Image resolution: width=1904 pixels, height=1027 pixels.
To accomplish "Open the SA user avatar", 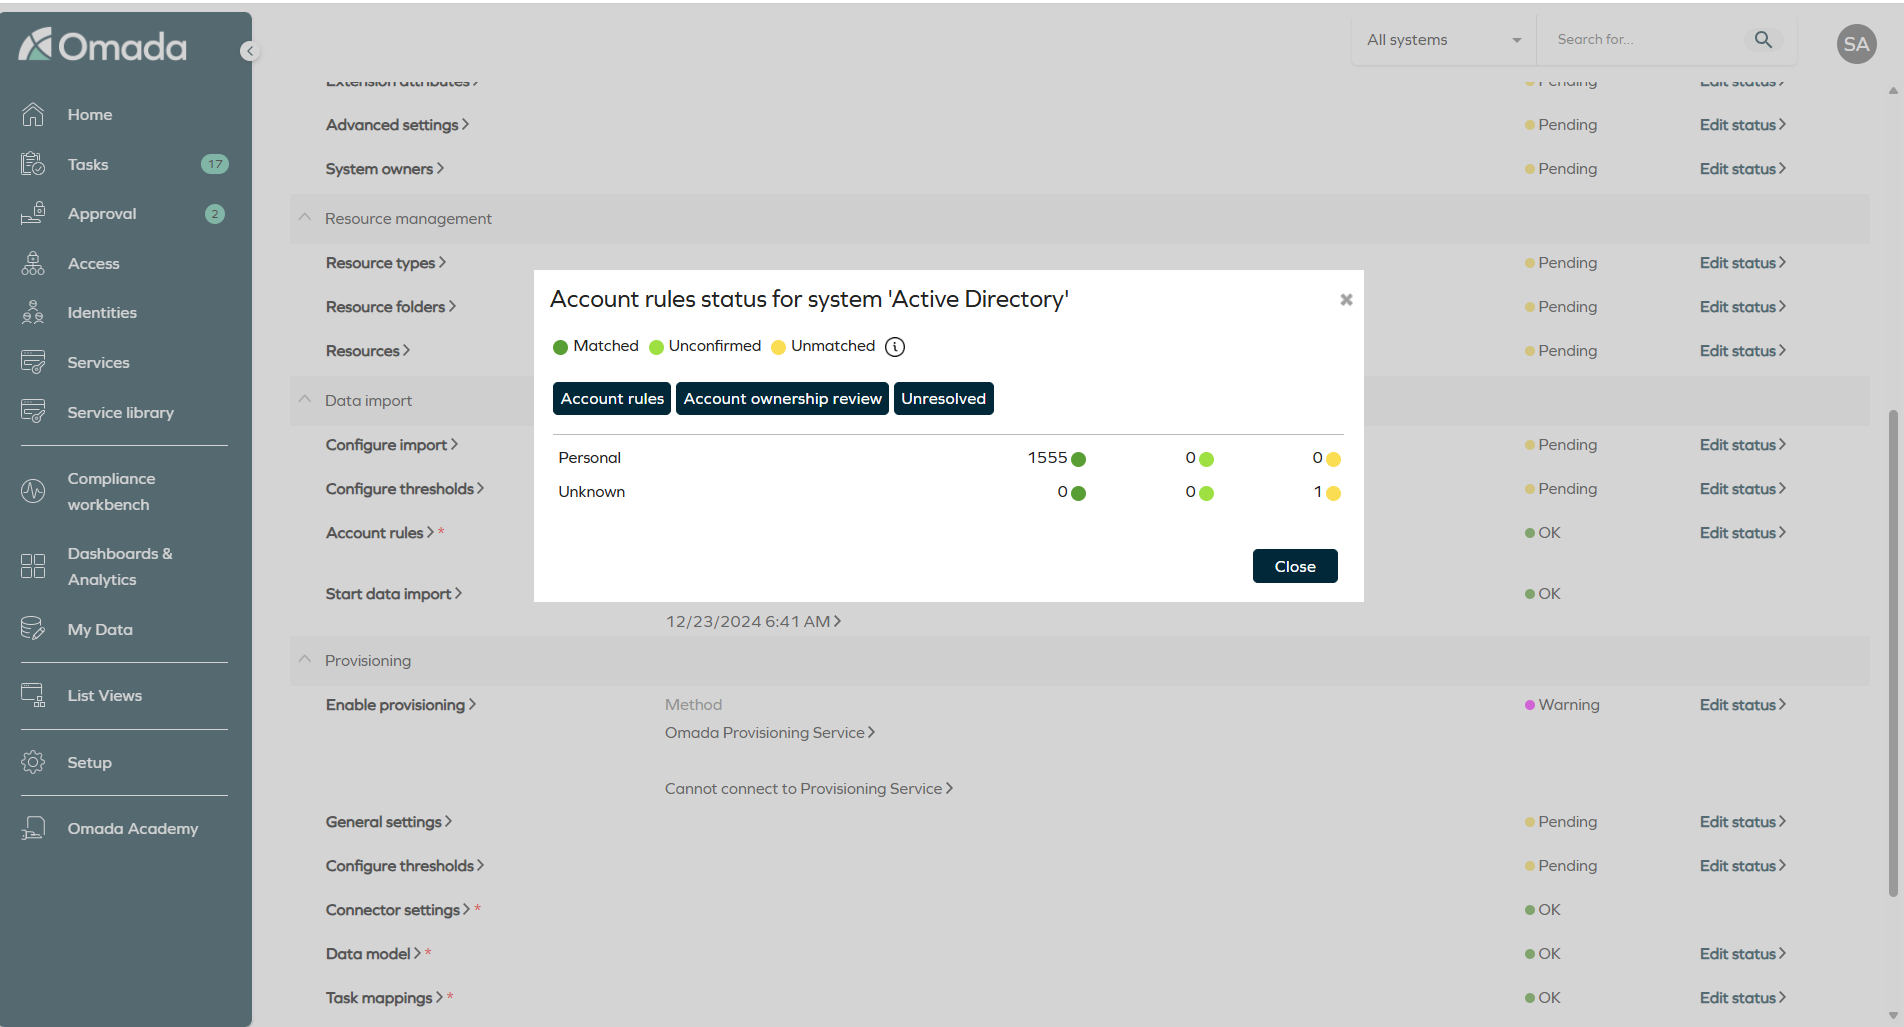I will coord(1856,44).
